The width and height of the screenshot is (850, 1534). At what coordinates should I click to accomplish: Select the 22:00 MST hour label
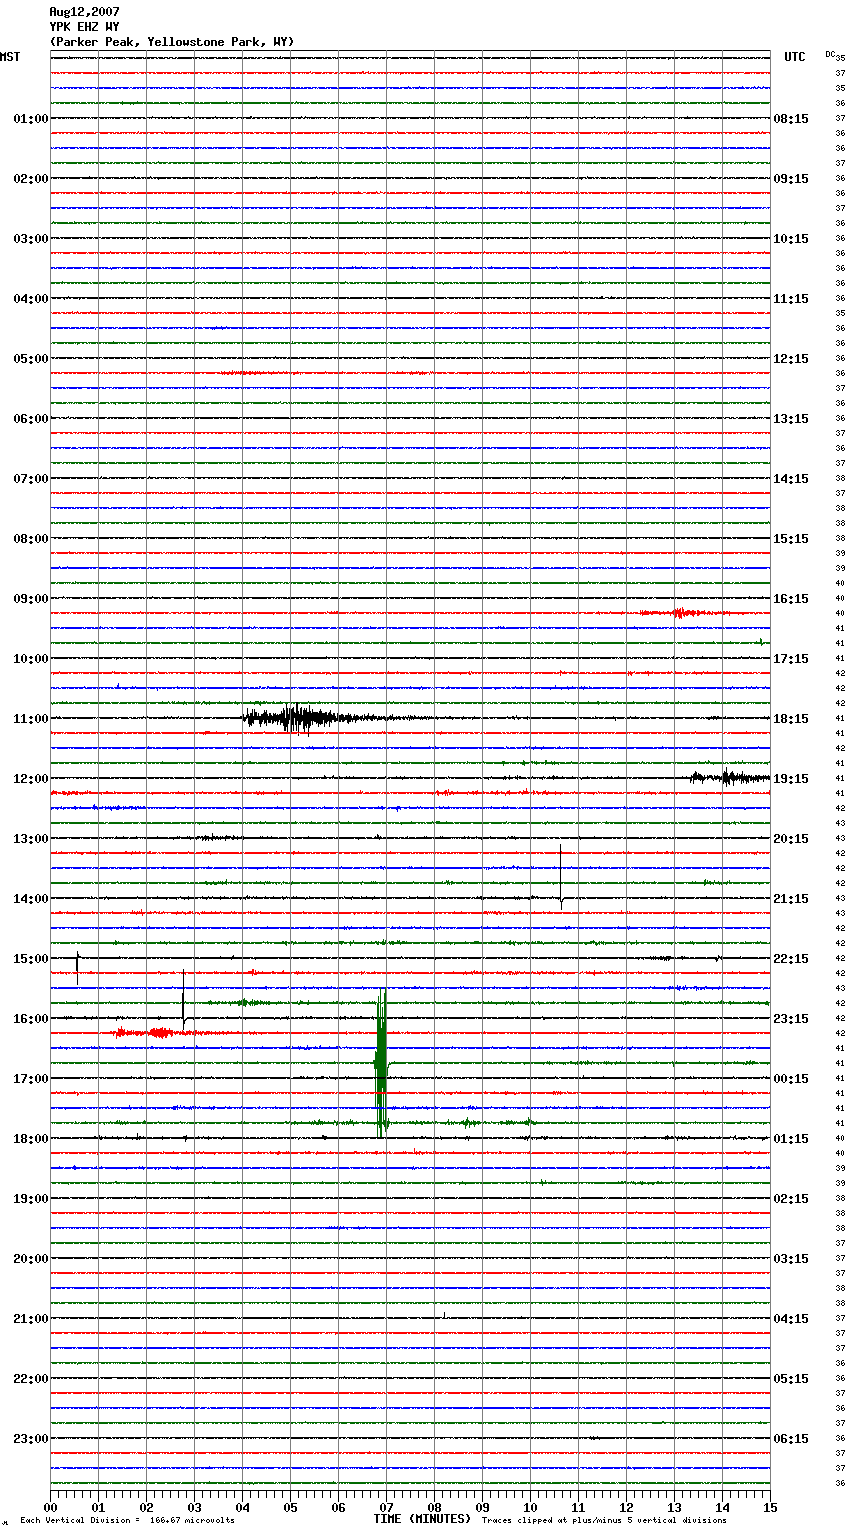click(x=31, y=1379)
